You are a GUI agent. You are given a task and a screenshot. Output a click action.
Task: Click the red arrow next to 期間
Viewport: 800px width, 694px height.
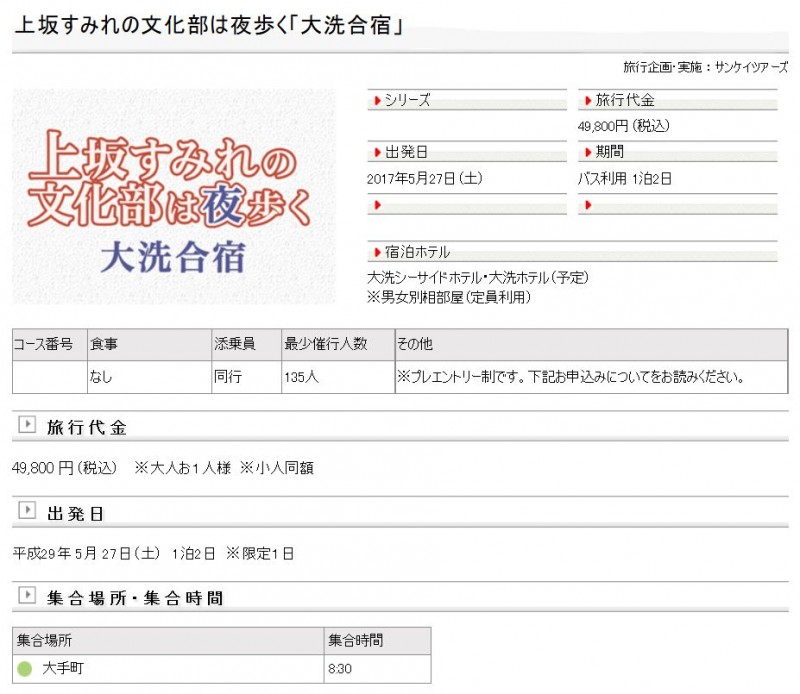click(x=588, y=153)
